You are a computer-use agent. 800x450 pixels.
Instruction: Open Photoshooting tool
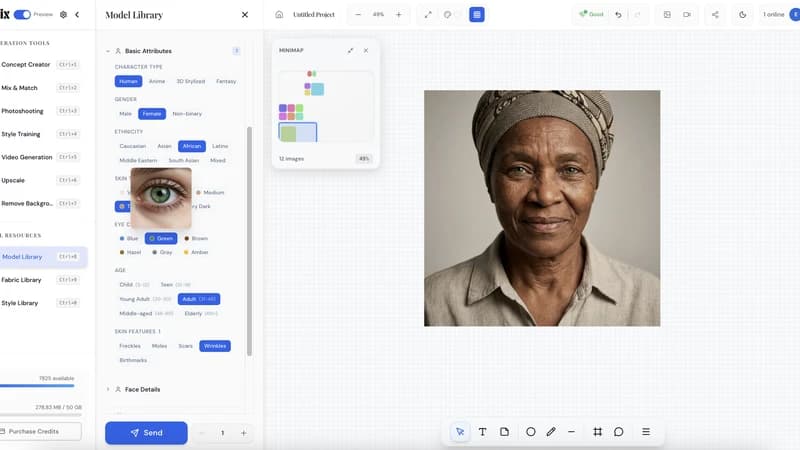[40, 111]
